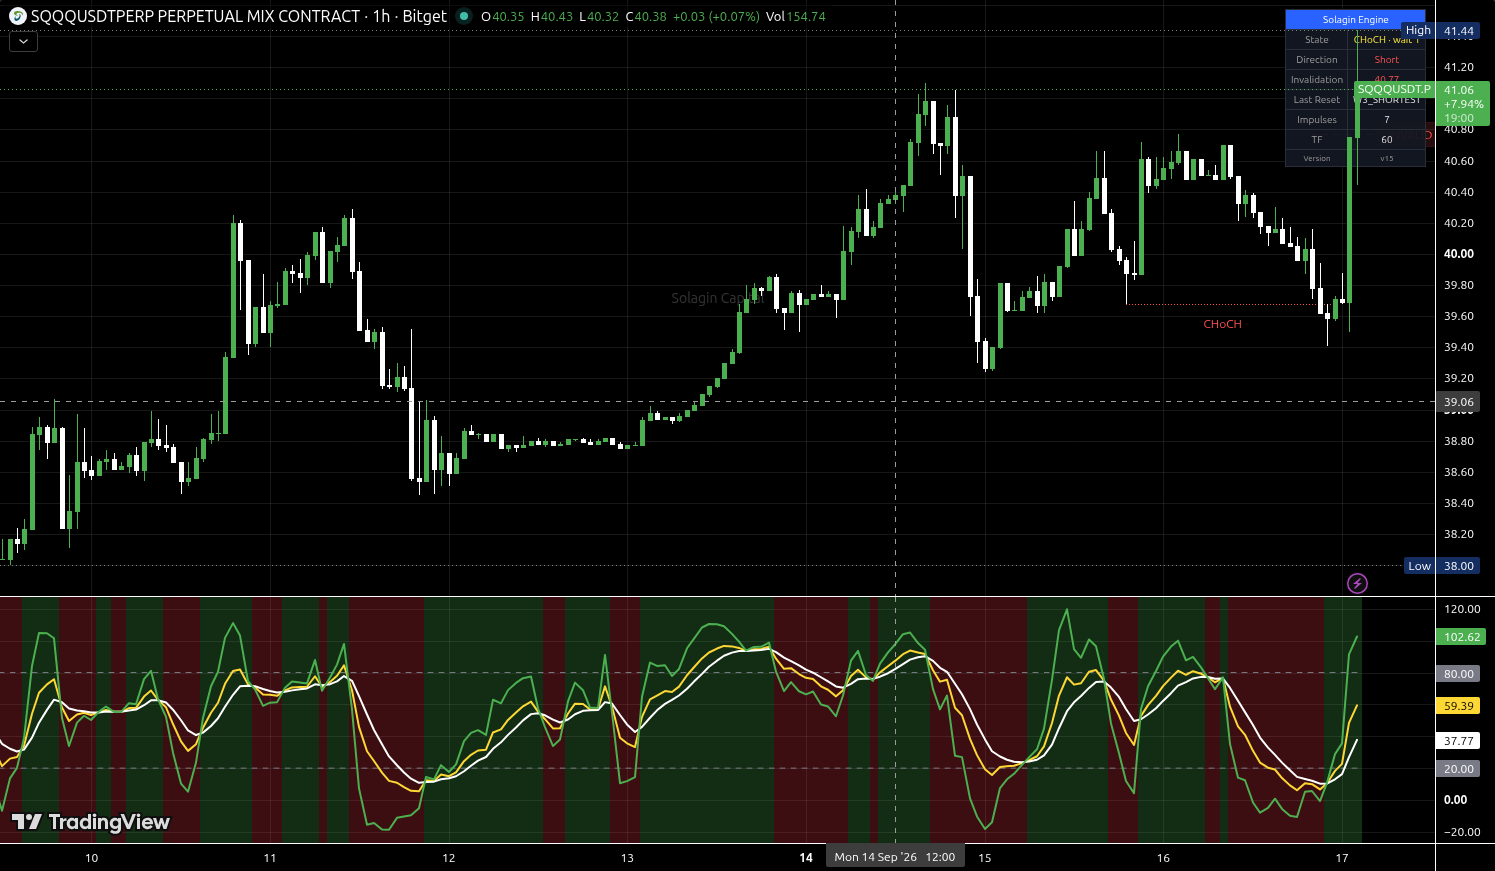The width and height of the screenshot is (1495, 871).
Task: Click the 120.00 oscillator axis label
Action: (1462, 609)
